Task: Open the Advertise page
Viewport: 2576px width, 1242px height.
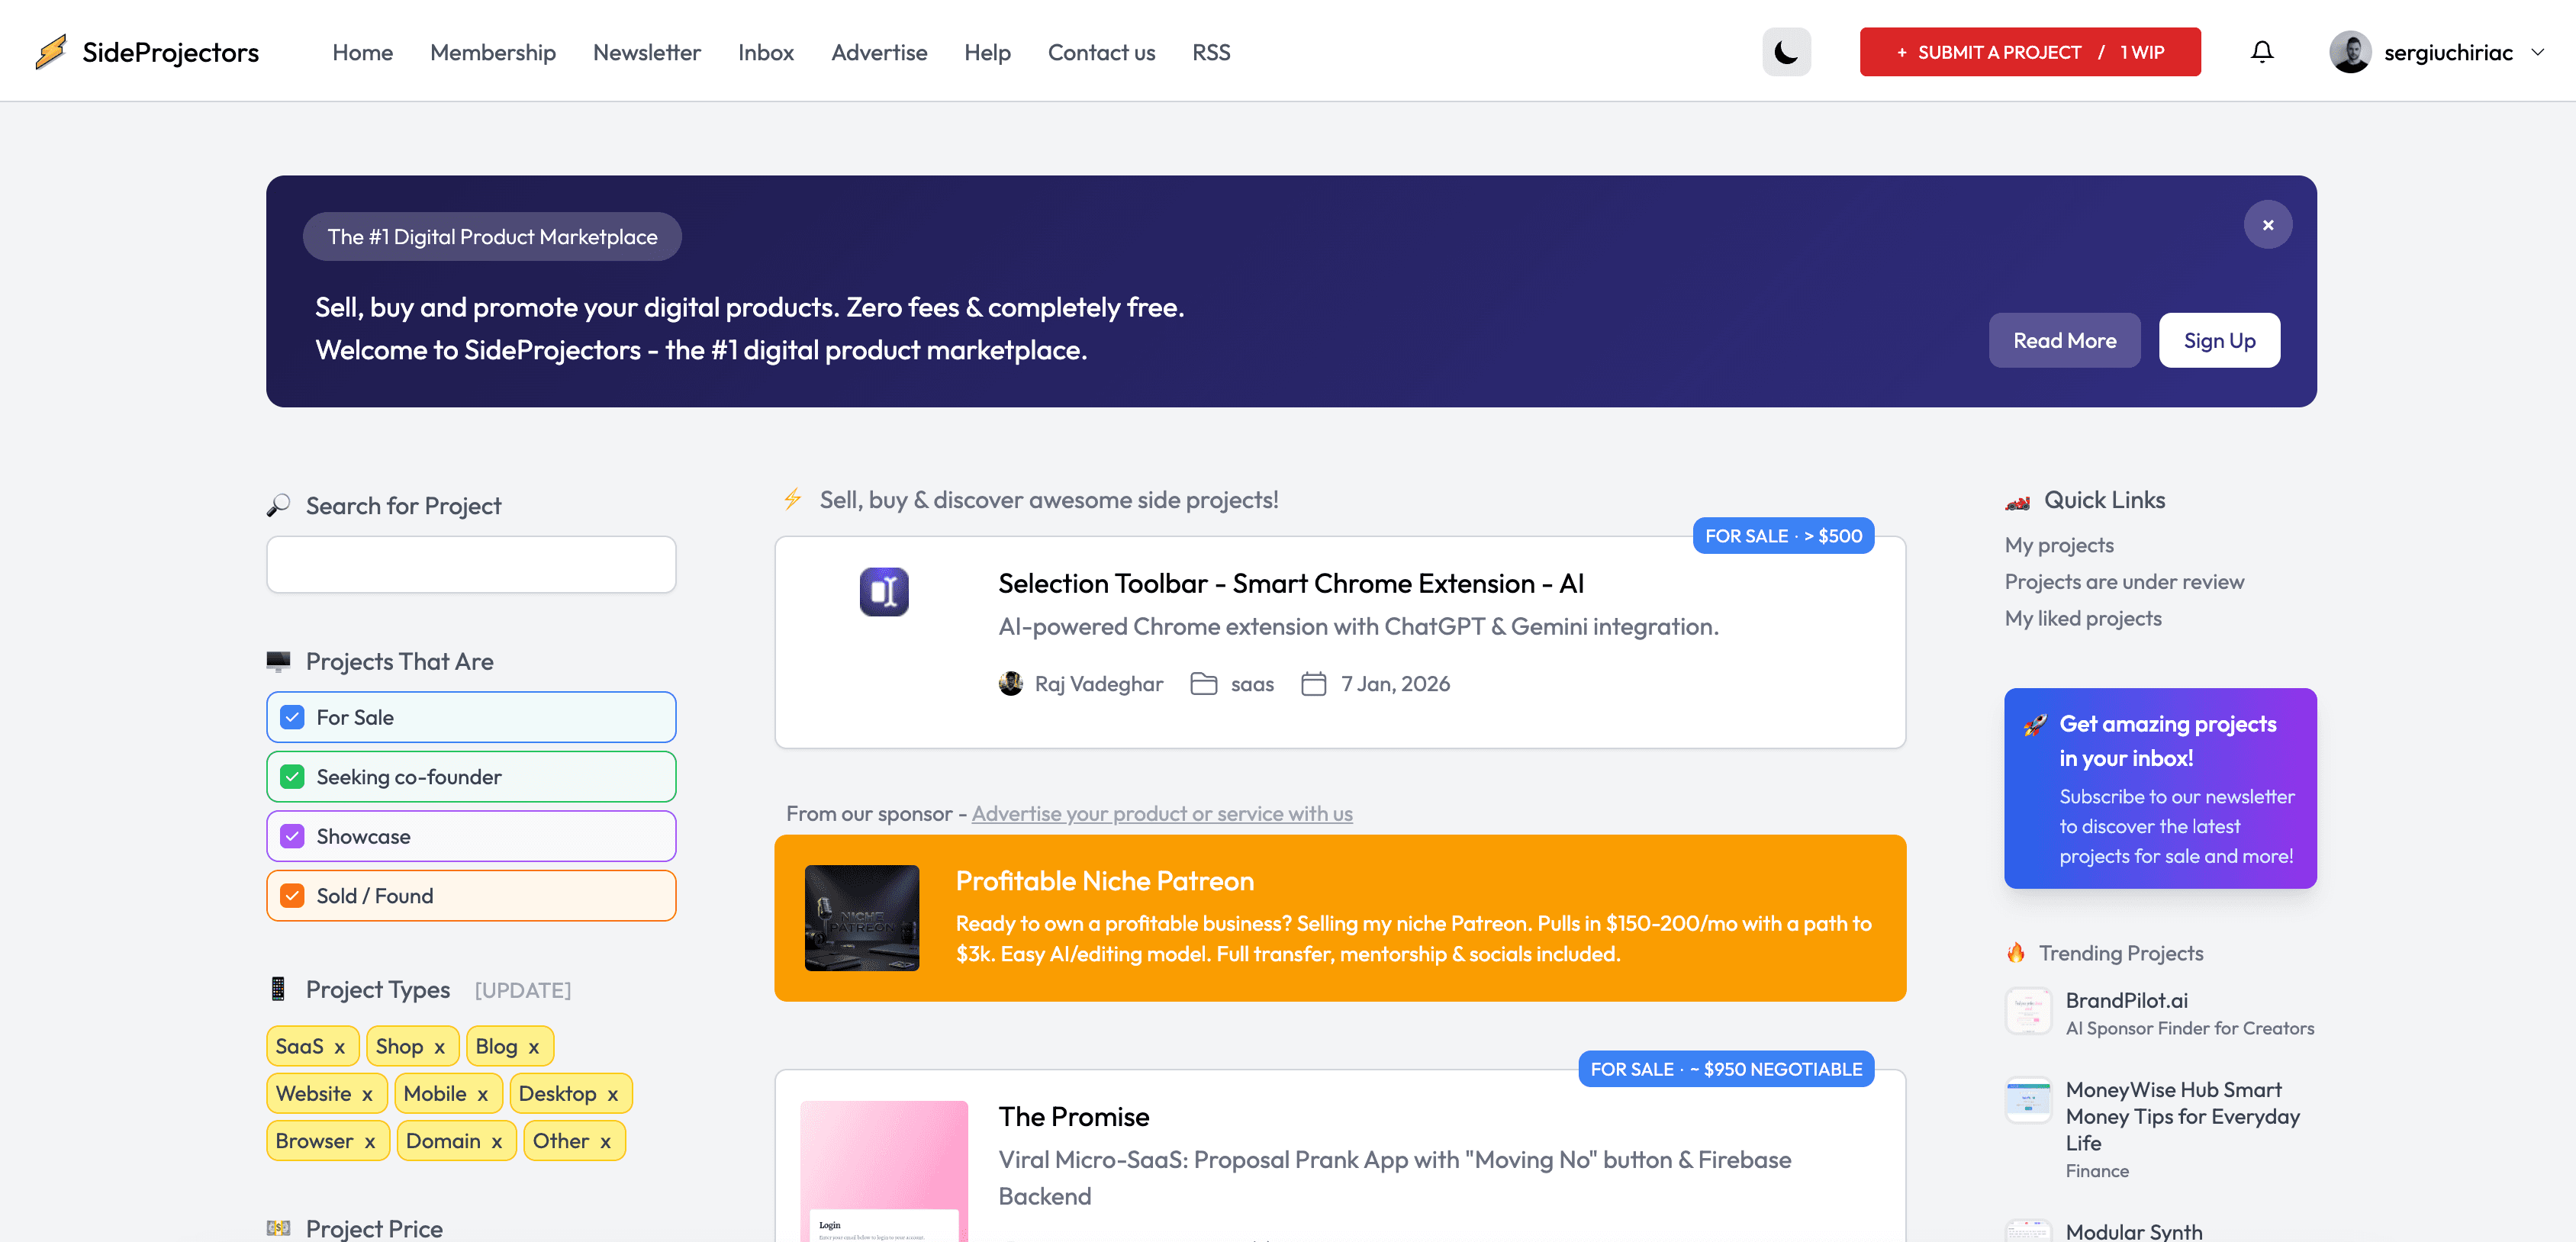Action: pyautogui.click(x=879, y=52)
